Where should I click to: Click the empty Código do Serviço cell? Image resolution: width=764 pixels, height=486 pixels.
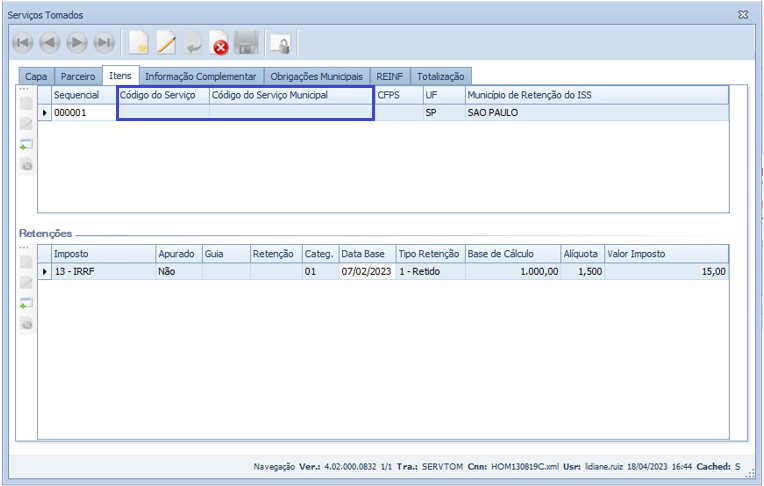coord(163,113)
